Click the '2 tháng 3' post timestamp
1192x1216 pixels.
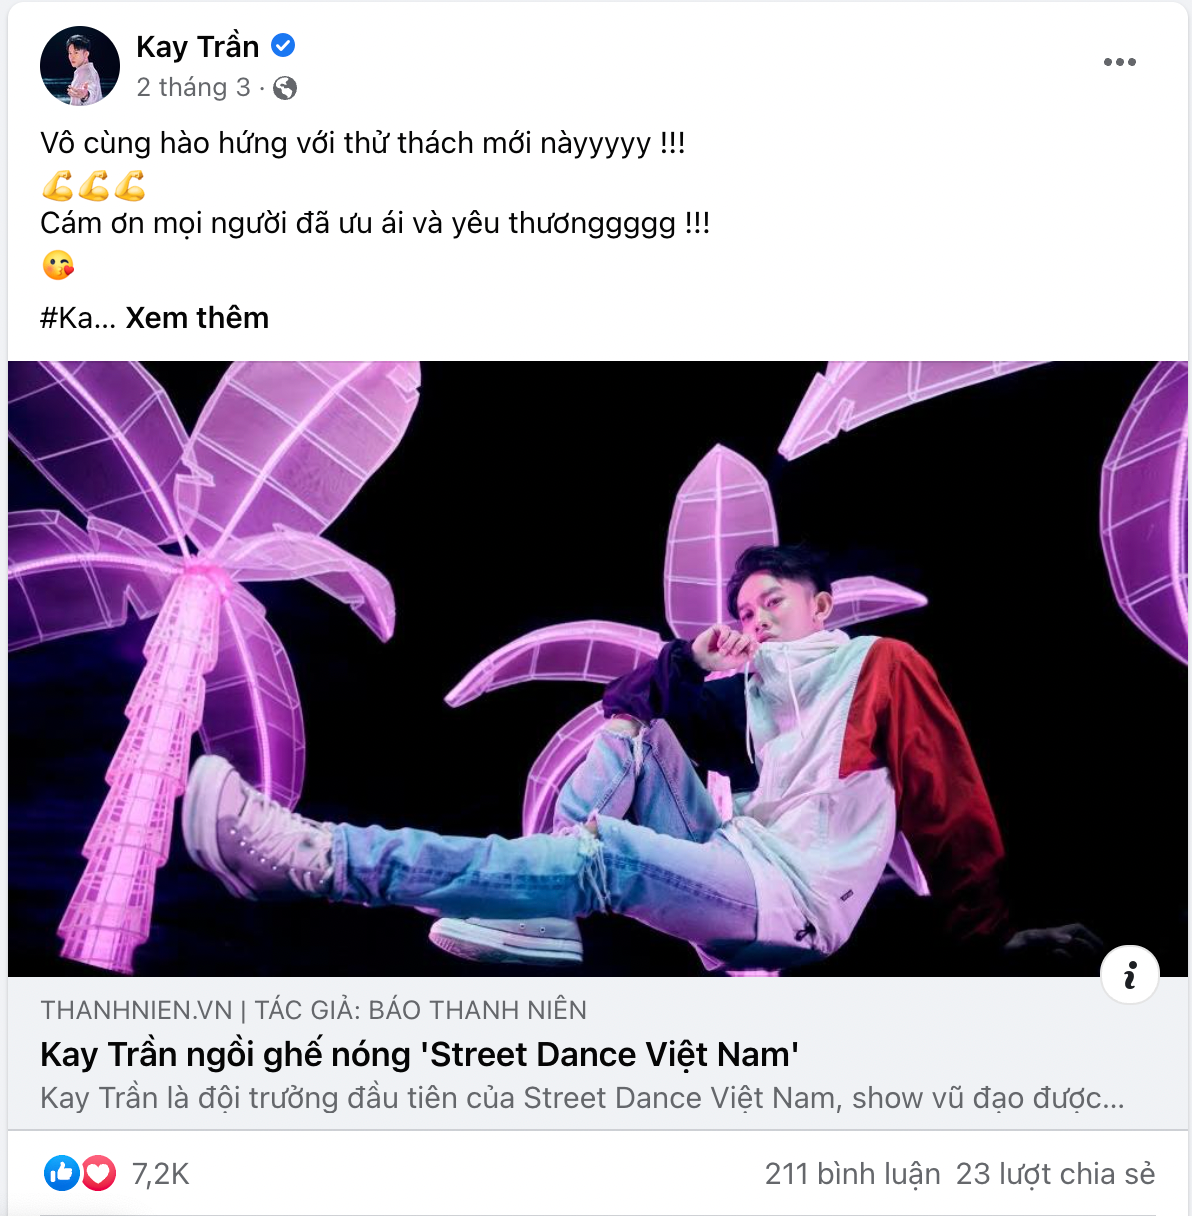193,88
